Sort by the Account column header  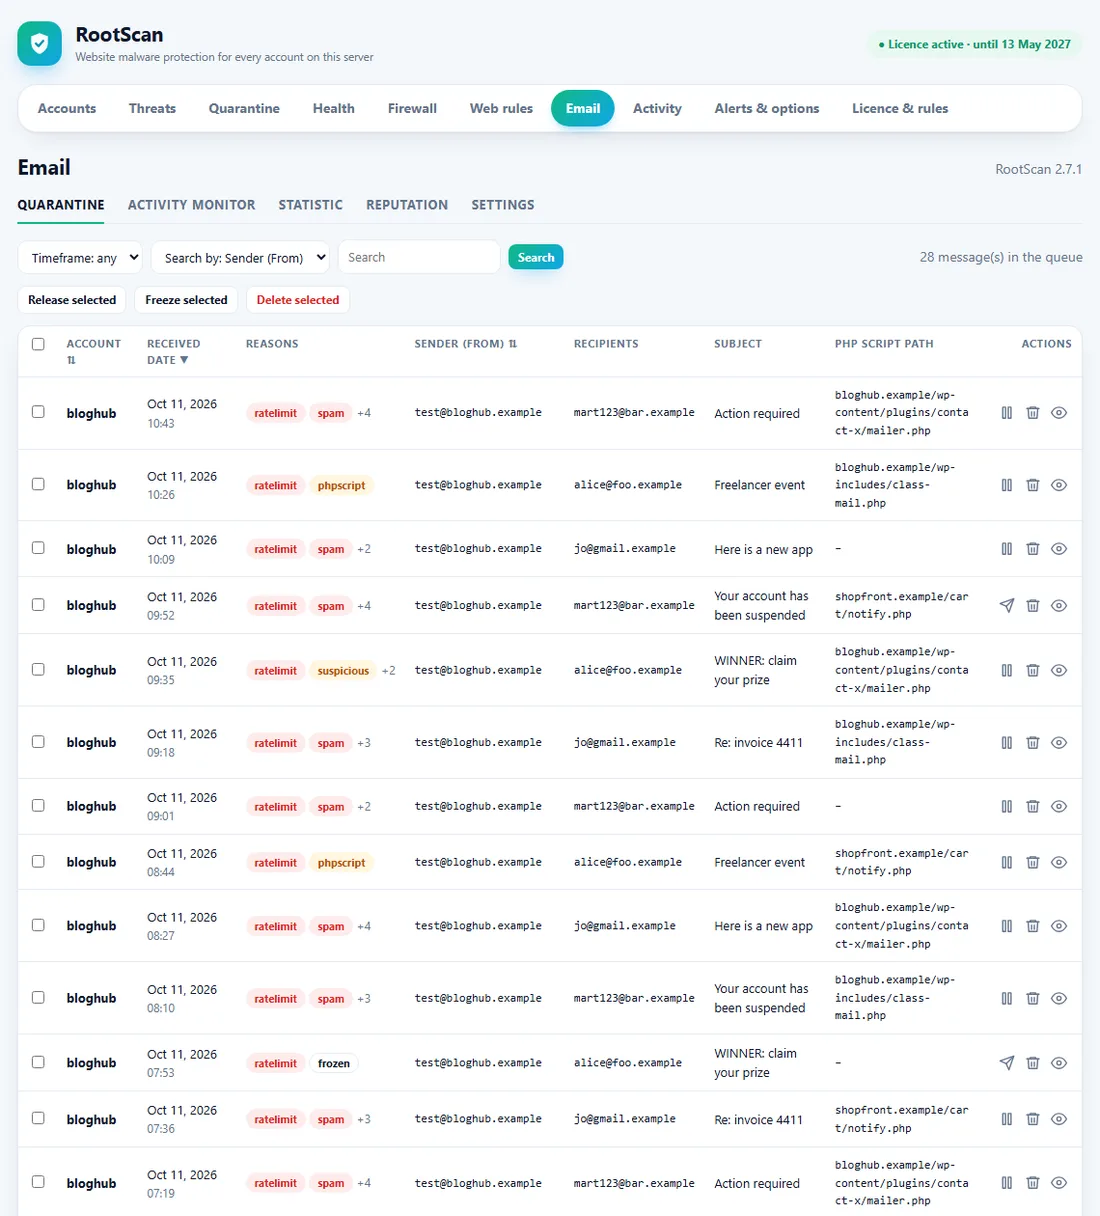(93, 352)
